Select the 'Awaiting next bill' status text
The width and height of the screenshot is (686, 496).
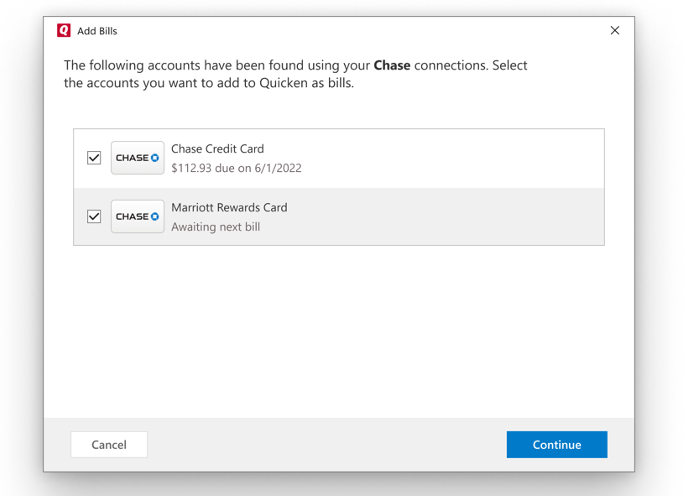(x=216, y=227)
